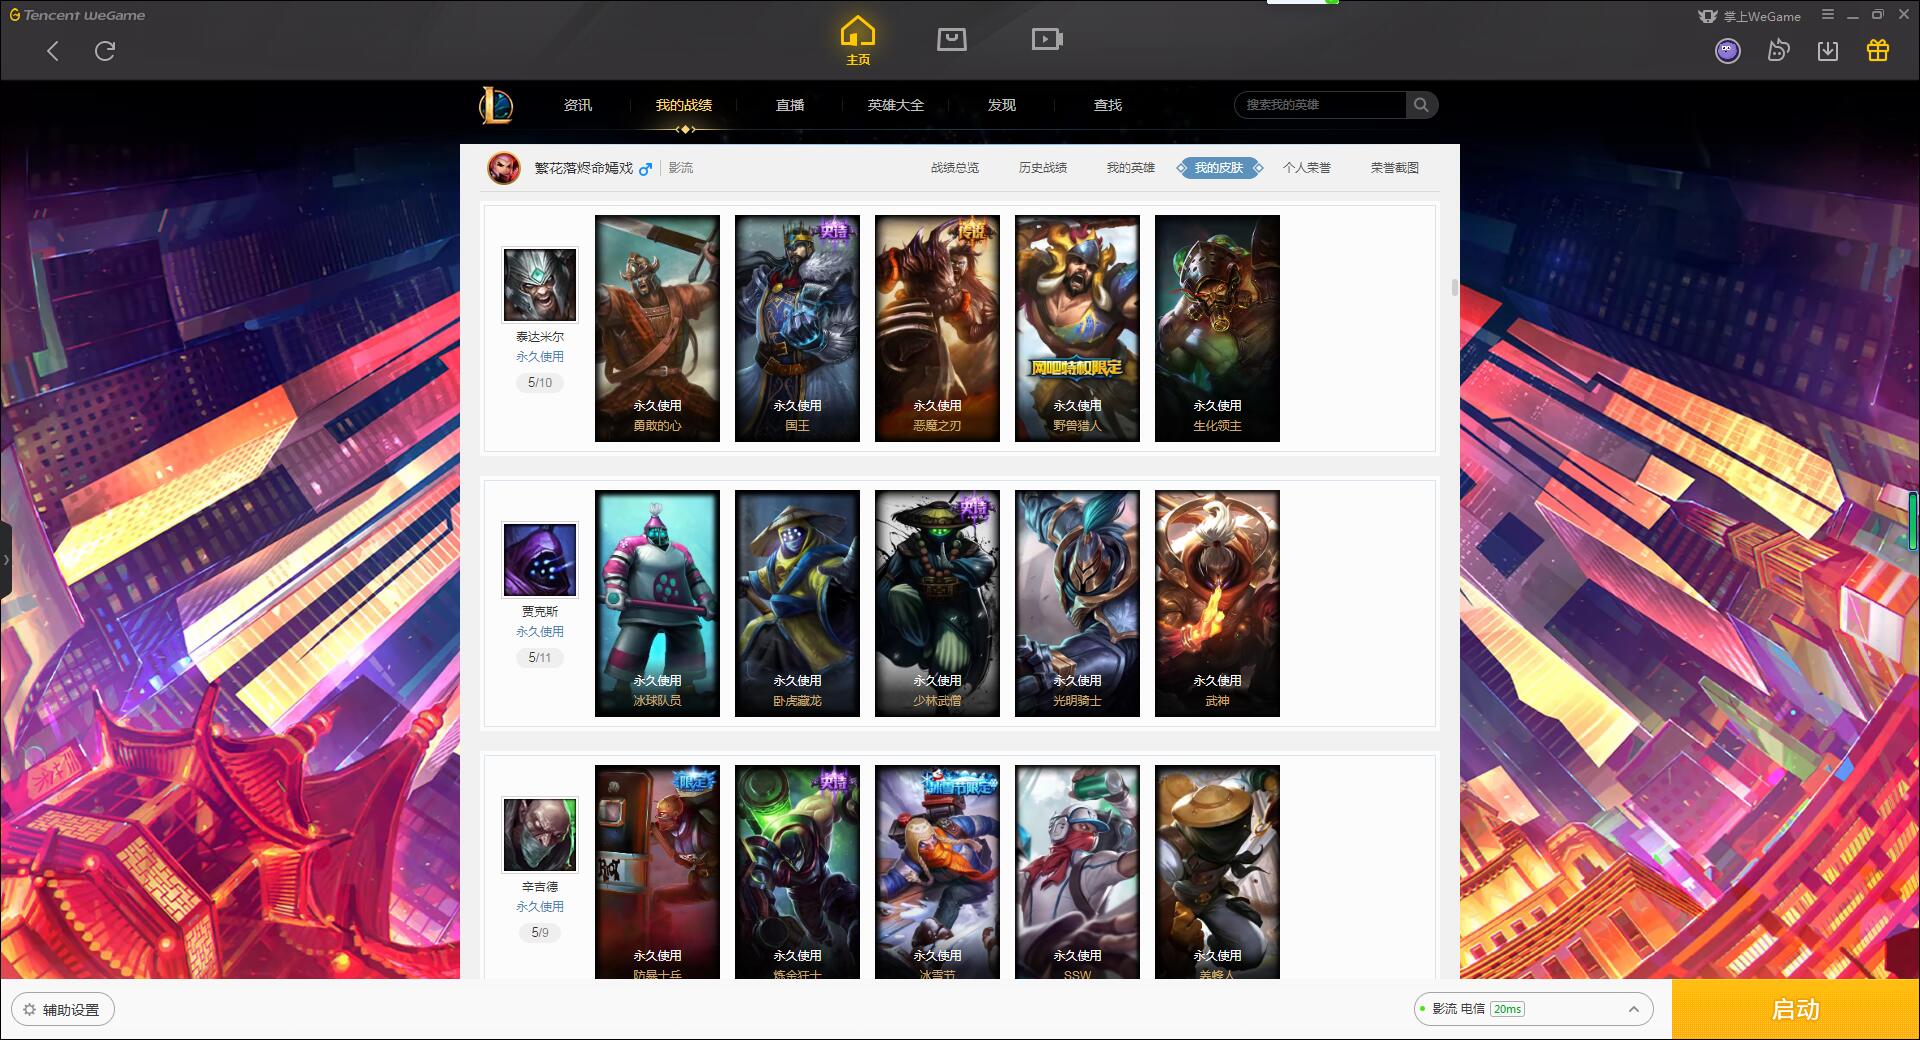Screen dimensions: 1920x1040
Task: Click the League of Legends logo
Action: tap(496, 105)
